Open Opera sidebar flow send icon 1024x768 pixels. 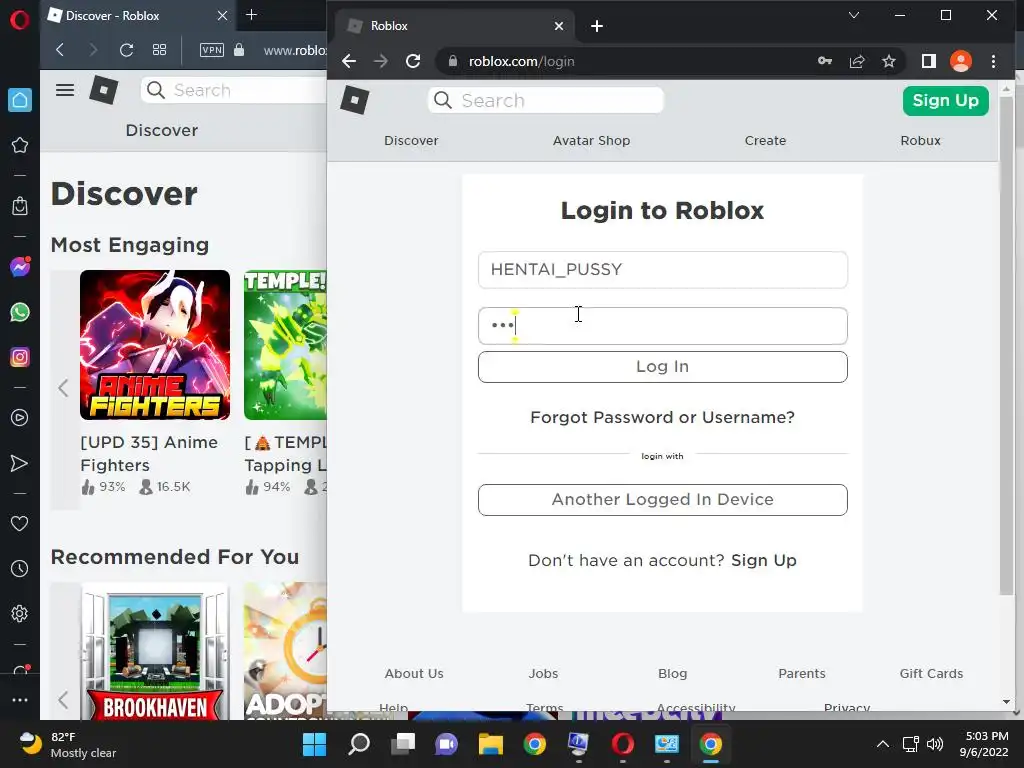tap(20, 463)
